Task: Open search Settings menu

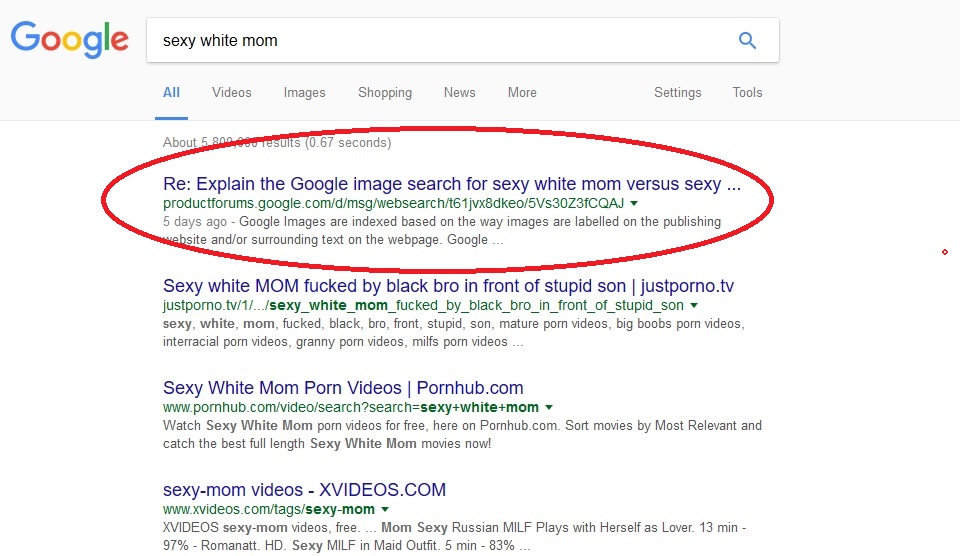Action: pos(677,92)
